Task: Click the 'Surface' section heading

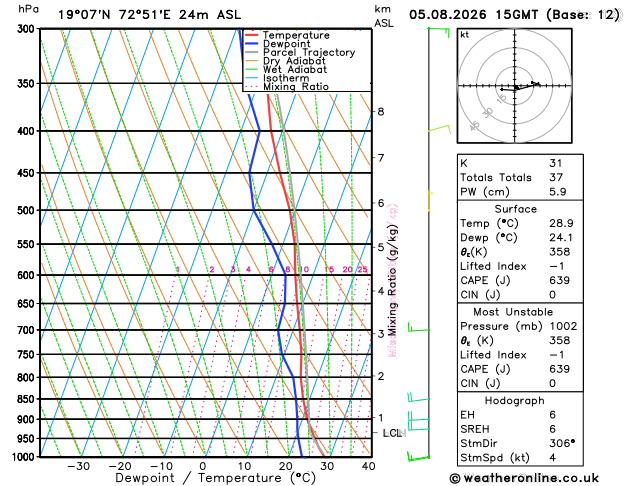Action: [x=515, y=209]
